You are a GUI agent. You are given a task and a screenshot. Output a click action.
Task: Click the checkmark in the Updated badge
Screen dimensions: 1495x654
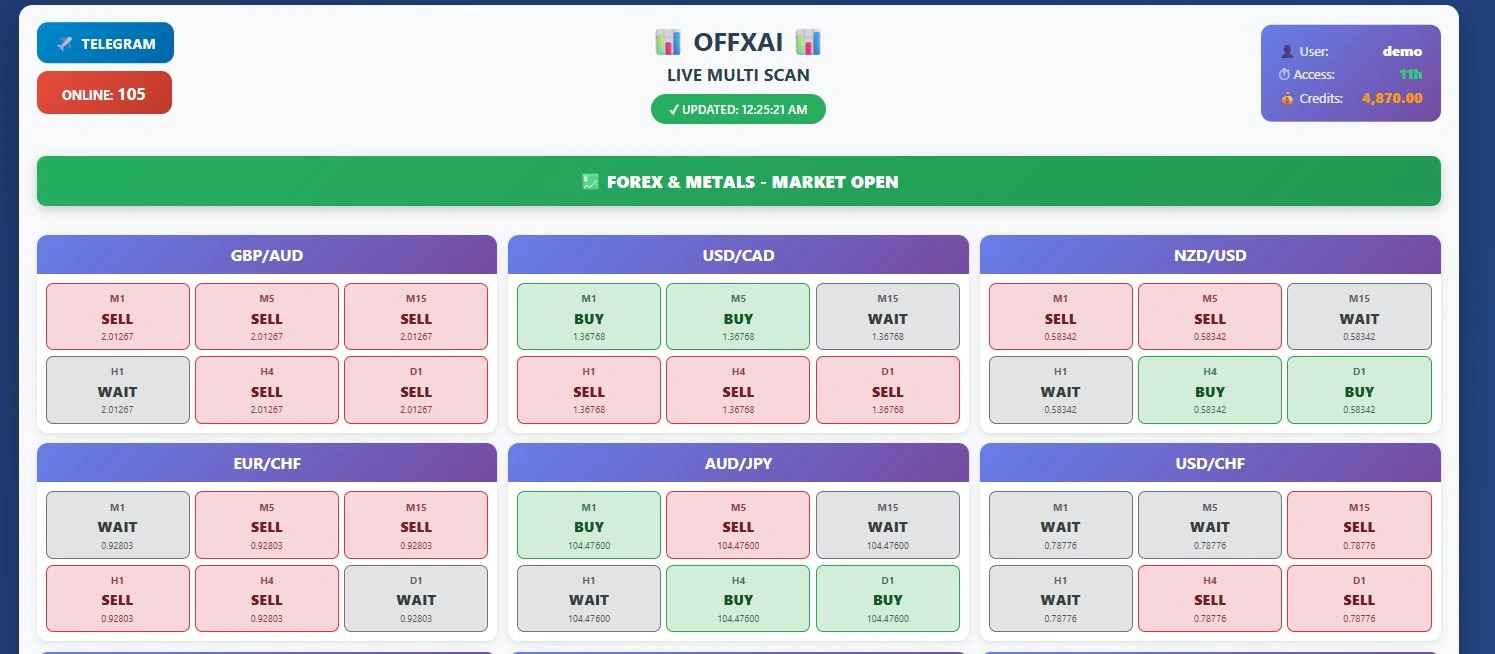point(674,110)
